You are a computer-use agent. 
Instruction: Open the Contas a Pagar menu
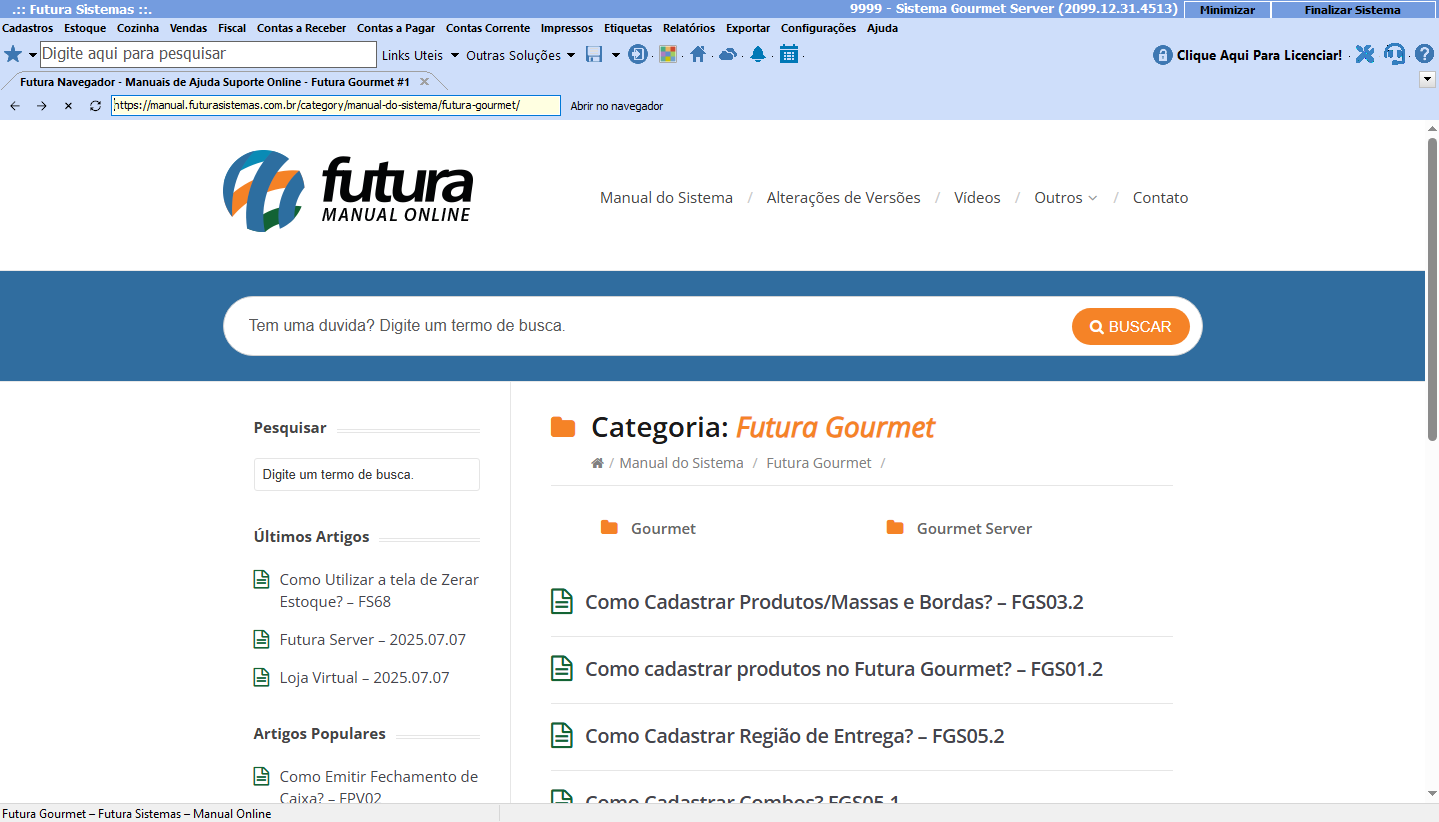(396, 28)
